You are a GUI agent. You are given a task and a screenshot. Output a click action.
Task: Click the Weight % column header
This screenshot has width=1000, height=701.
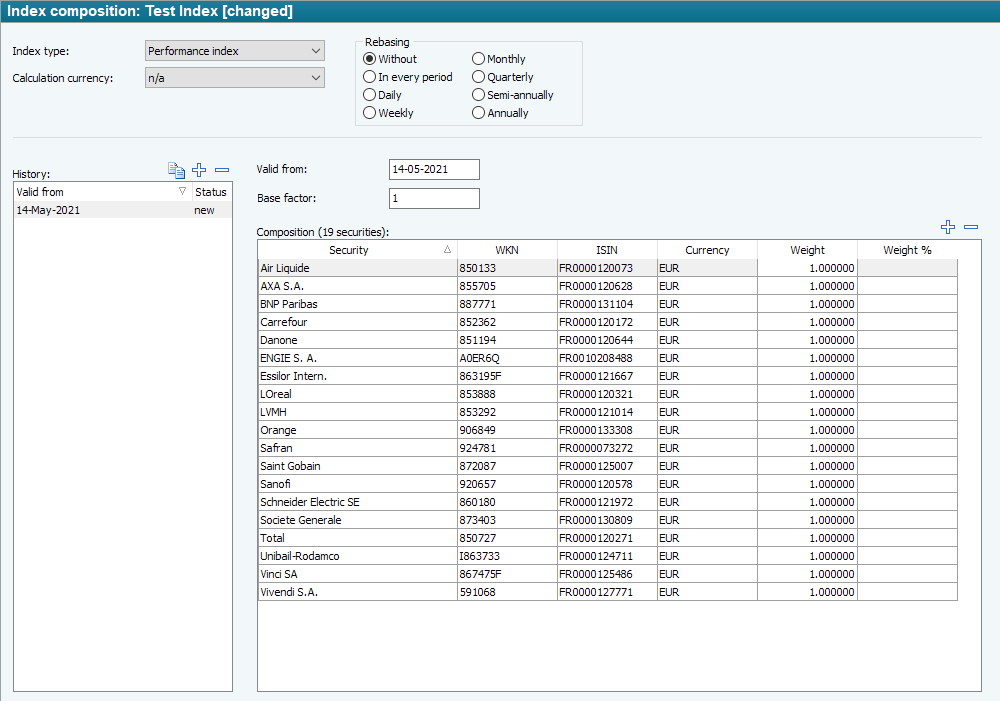[907, 250]
